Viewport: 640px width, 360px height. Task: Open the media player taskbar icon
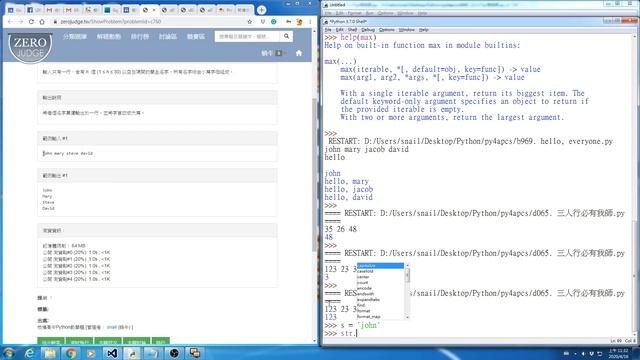(x=91, y=353)
